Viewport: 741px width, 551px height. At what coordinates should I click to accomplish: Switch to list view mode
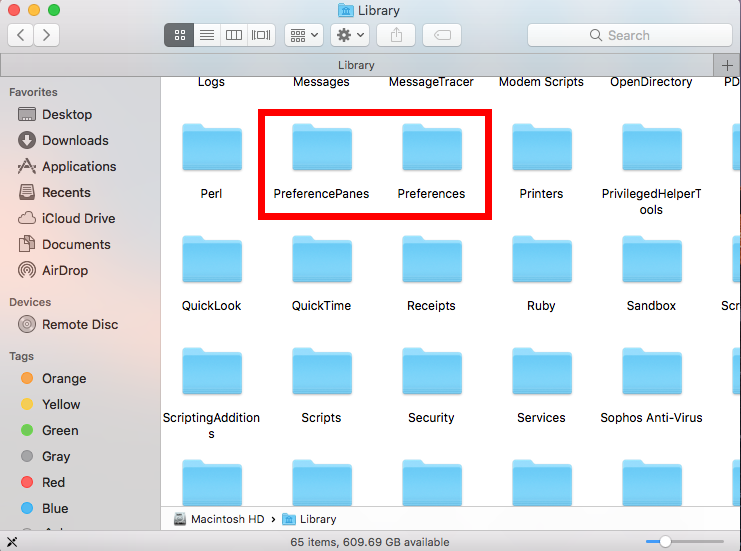point(207,35)
